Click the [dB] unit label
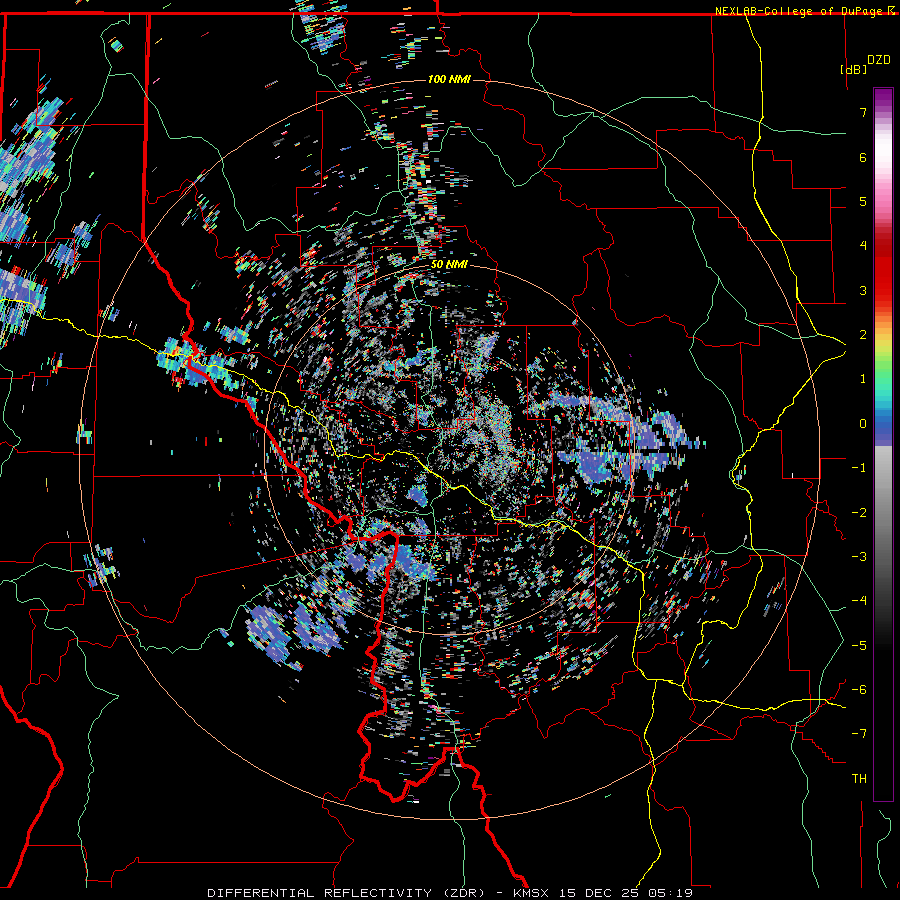The image size is (900, 900). pos(854,69)
